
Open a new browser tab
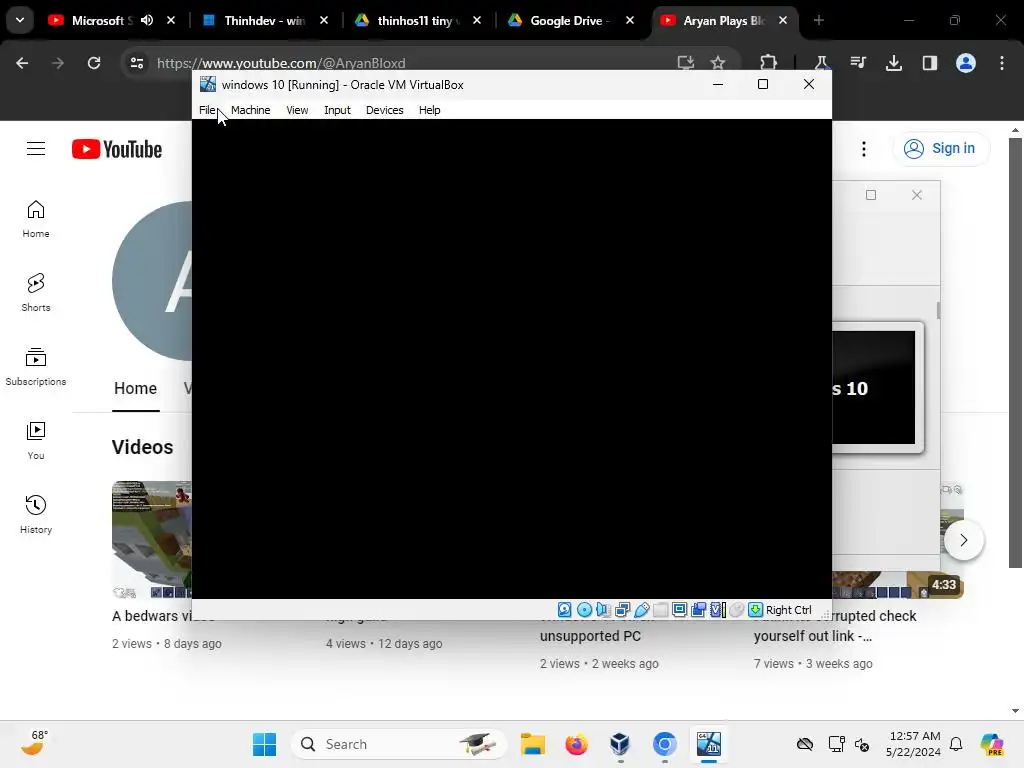pos(819,21)
